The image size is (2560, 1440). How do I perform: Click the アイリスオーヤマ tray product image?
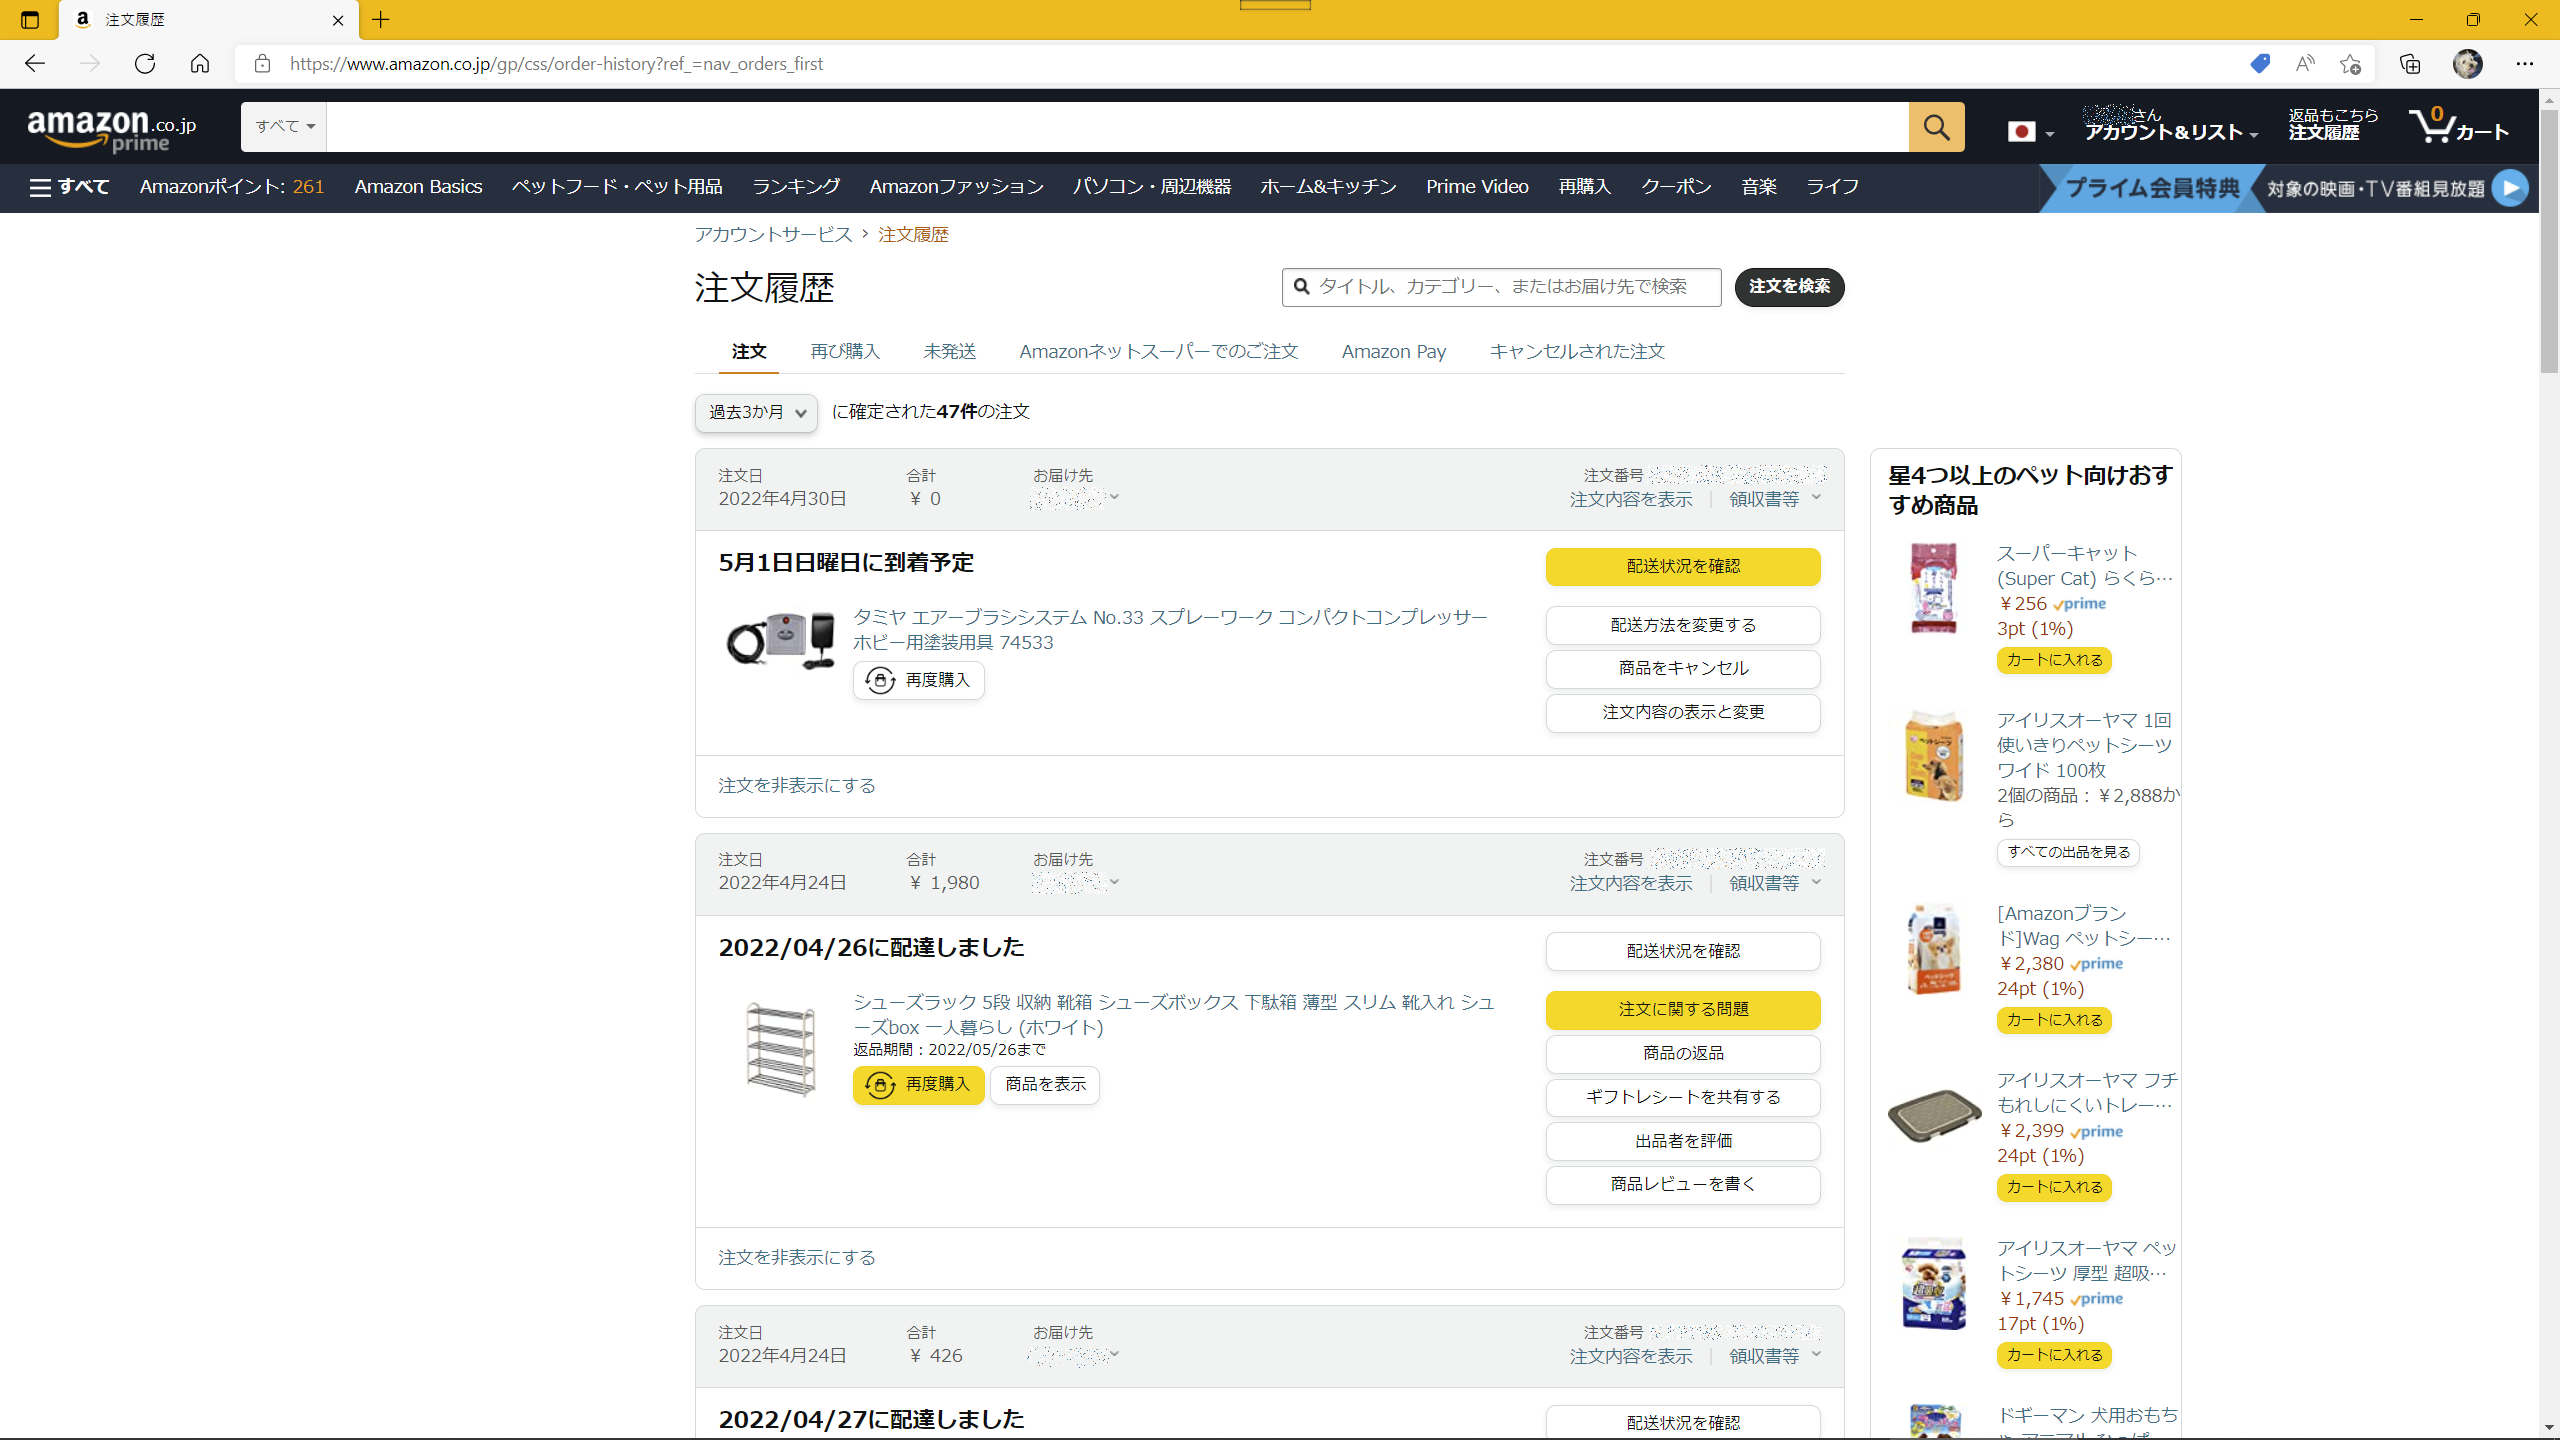[x=1934, y=1116]
